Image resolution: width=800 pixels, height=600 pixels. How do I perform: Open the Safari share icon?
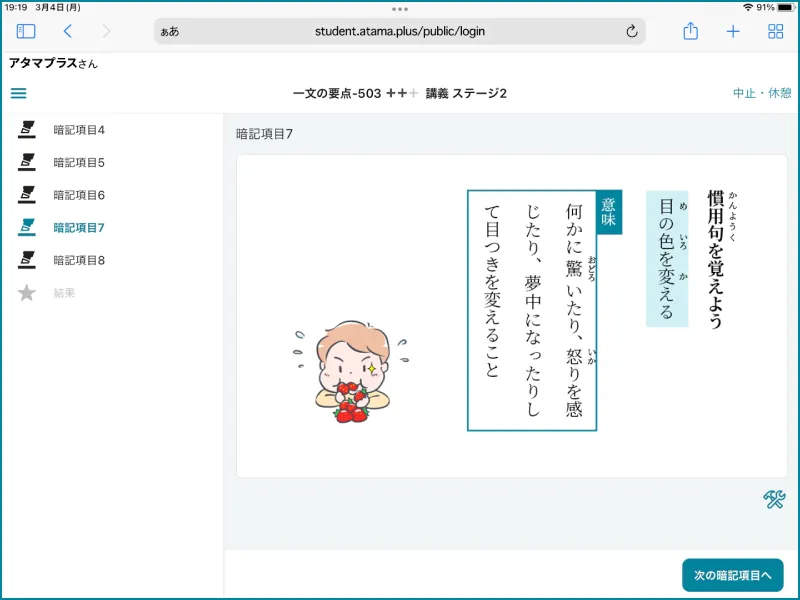click(x=690, y=31)
